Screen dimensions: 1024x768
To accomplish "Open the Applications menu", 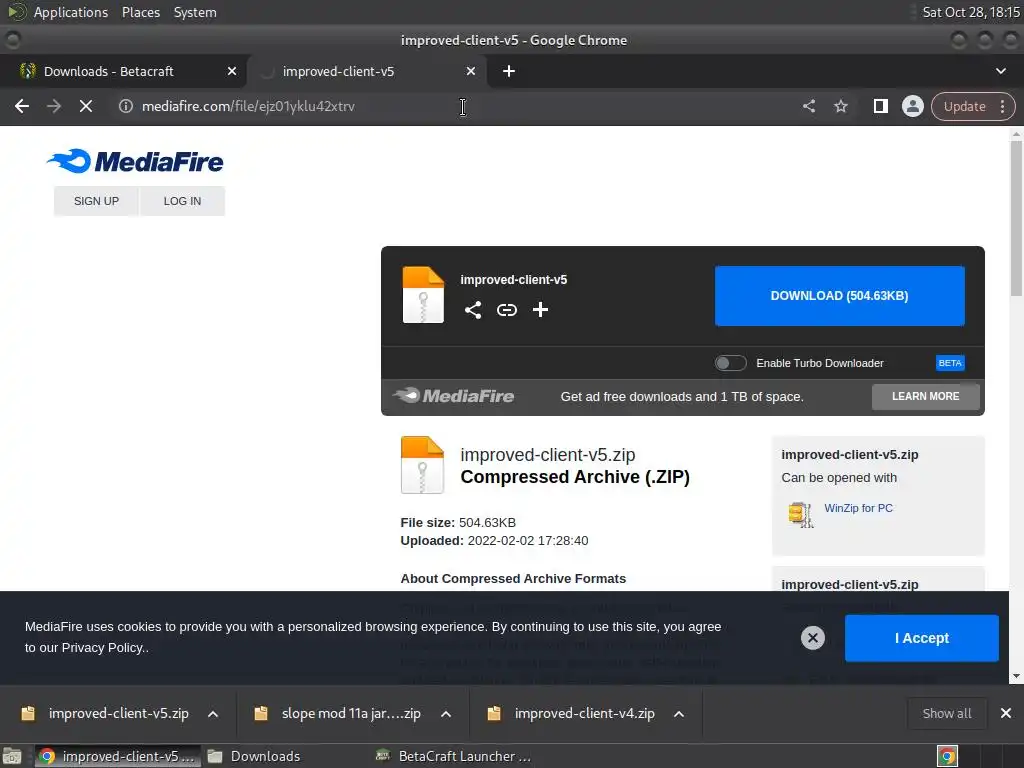I will (x=71, y=12).
